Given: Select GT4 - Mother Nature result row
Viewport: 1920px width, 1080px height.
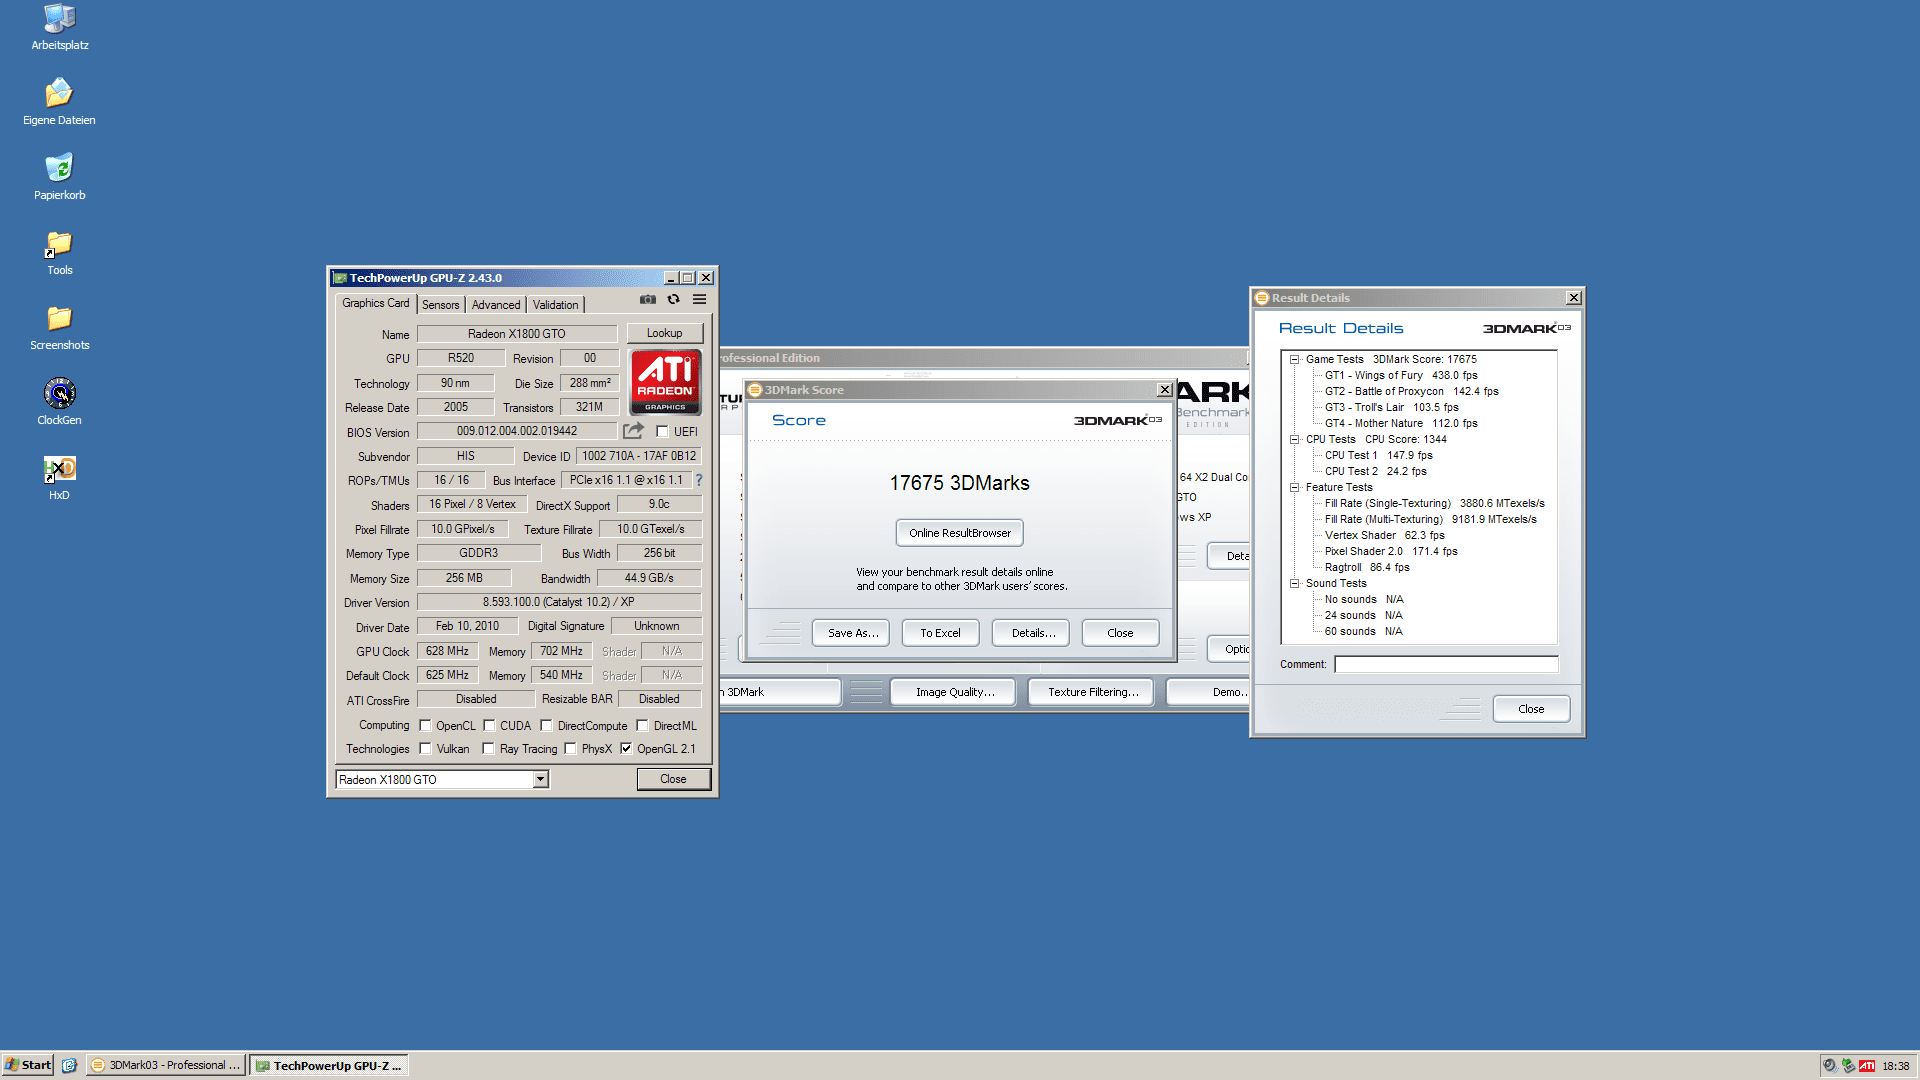Looking at the screenshot, I should pos(1401,423).
